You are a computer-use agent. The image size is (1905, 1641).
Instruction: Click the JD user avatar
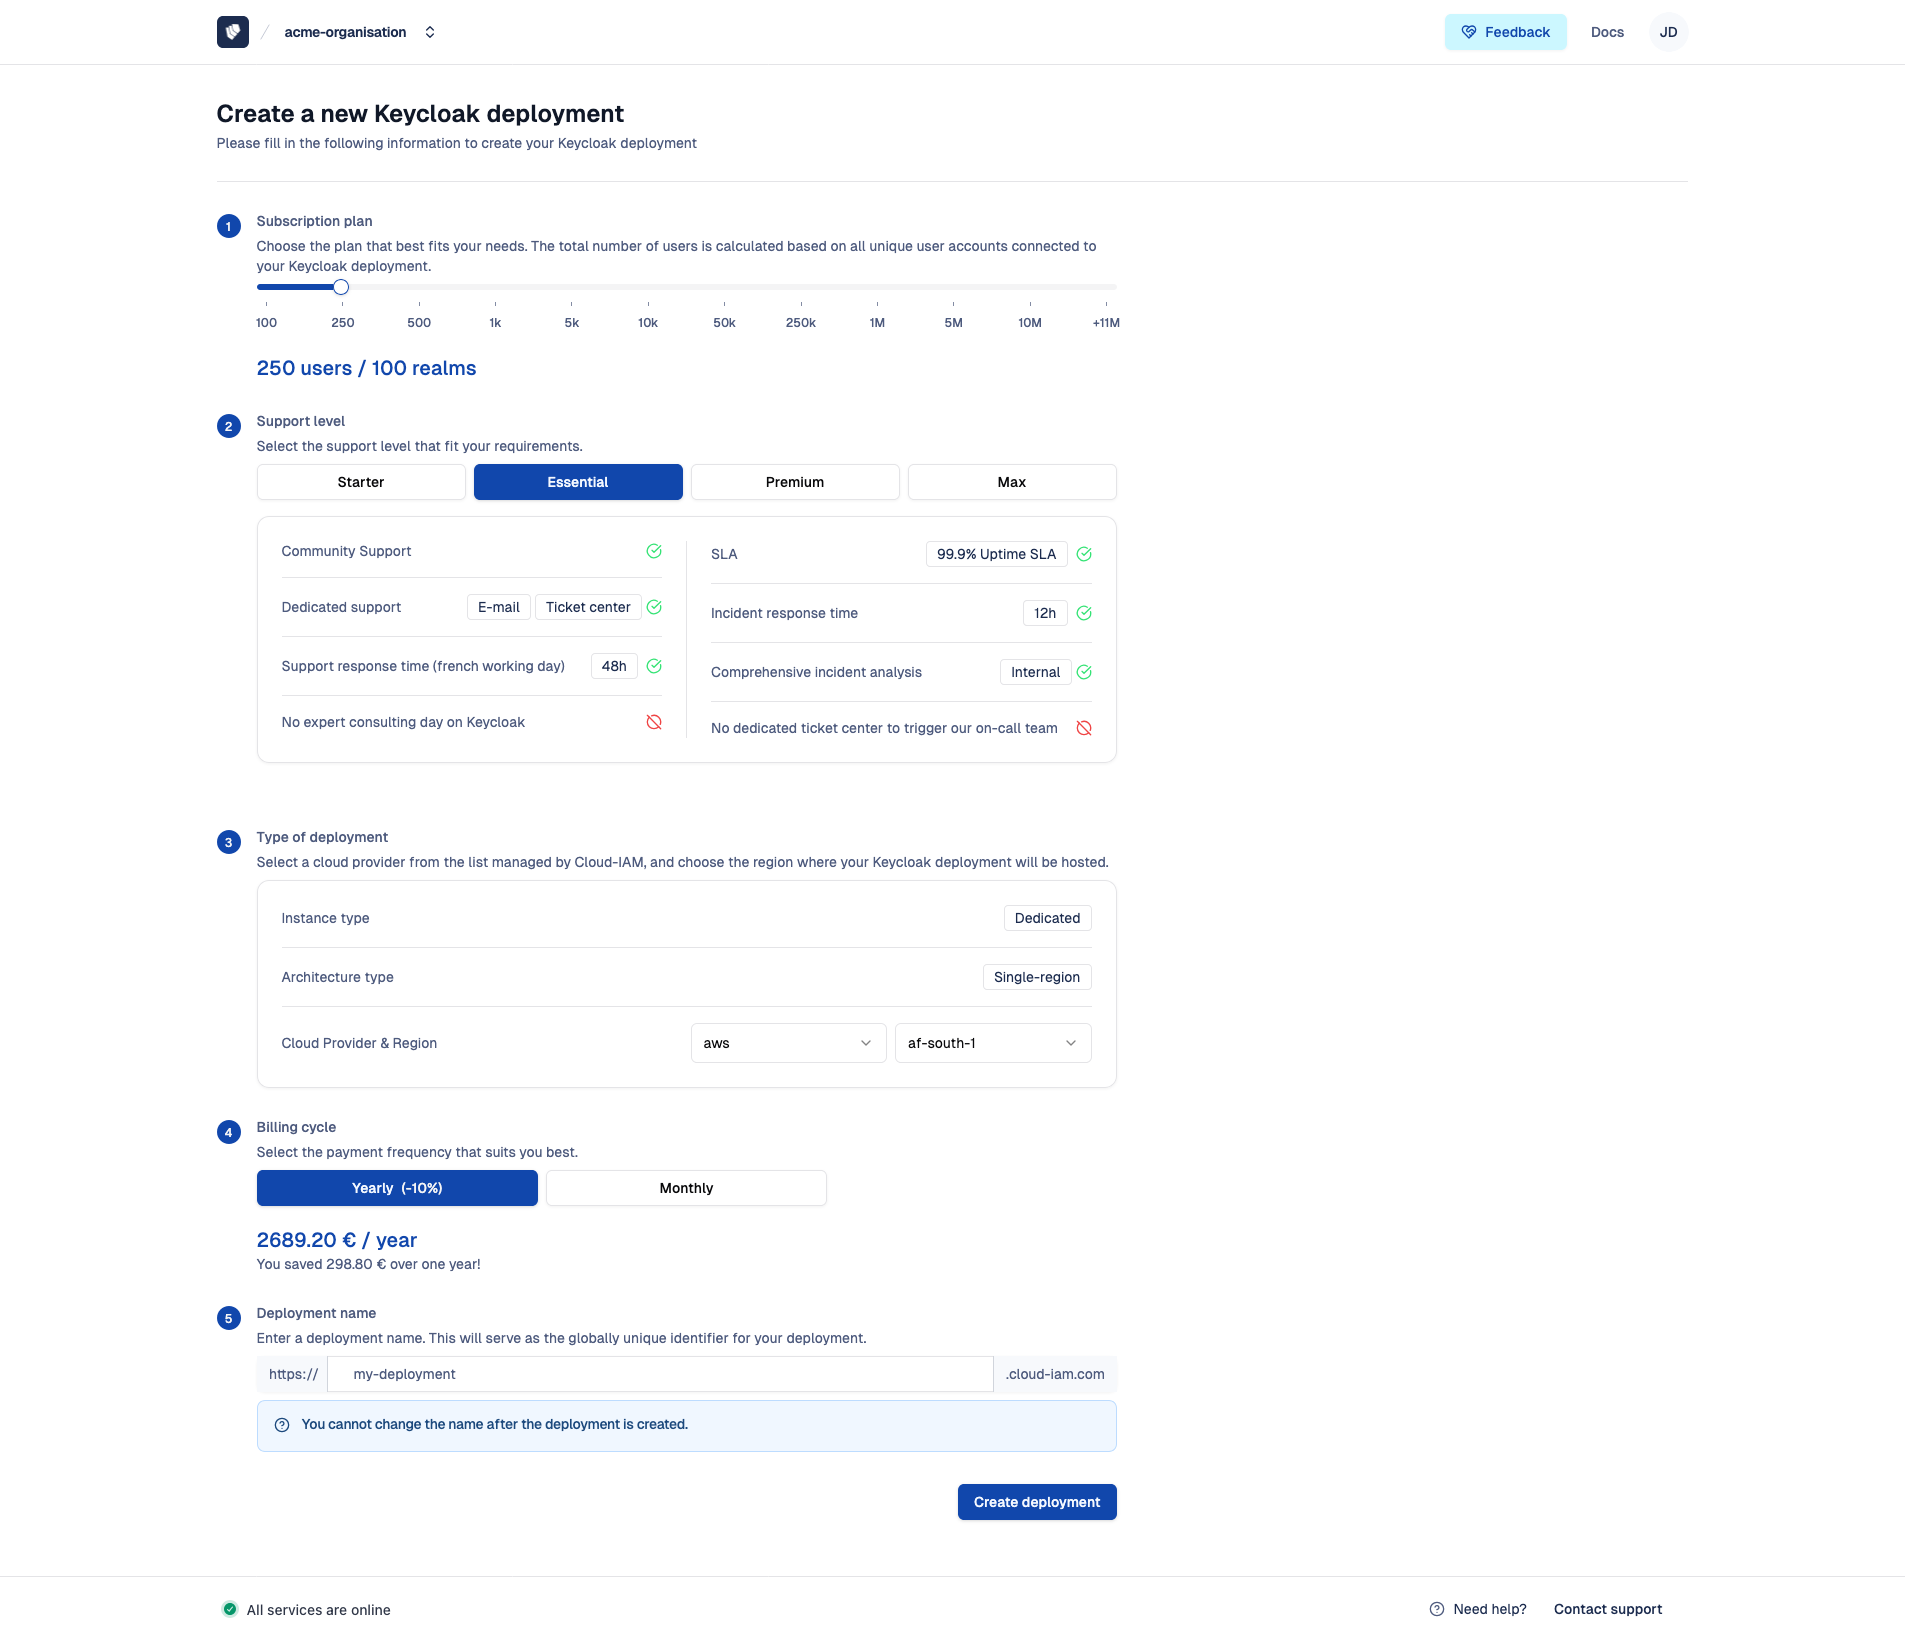[1668, 32]
